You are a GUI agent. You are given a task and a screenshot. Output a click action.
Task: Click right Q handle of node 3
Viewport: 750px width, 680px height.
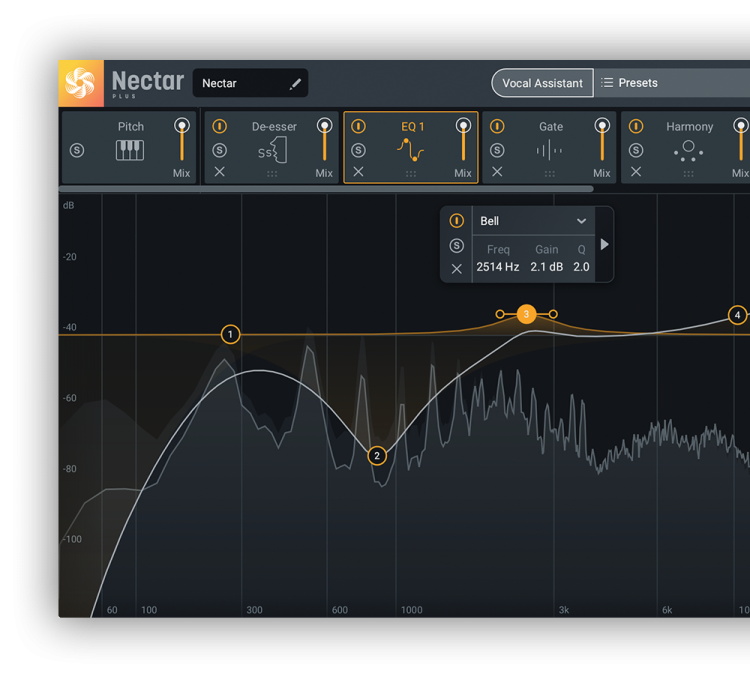[553, 314]
